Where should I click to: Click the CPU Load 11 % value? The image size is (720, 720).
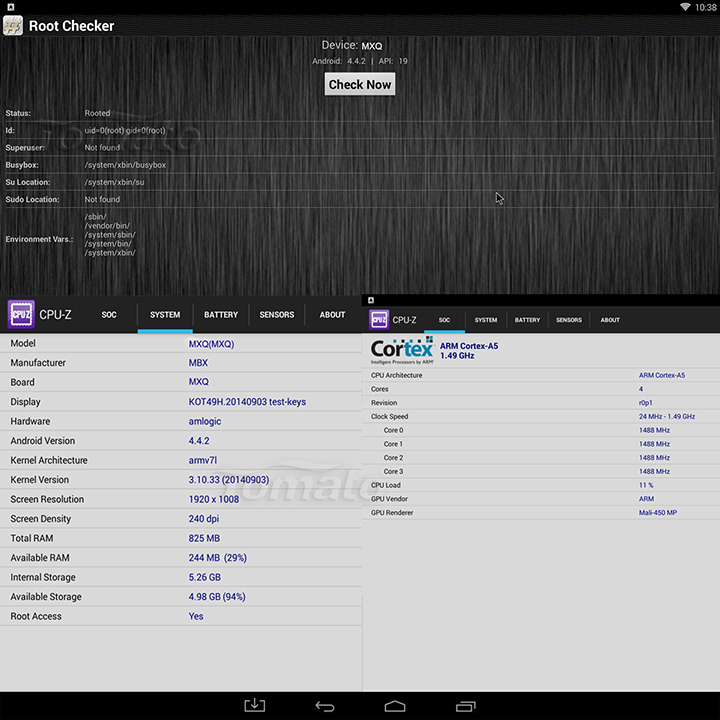pos(646,485)
